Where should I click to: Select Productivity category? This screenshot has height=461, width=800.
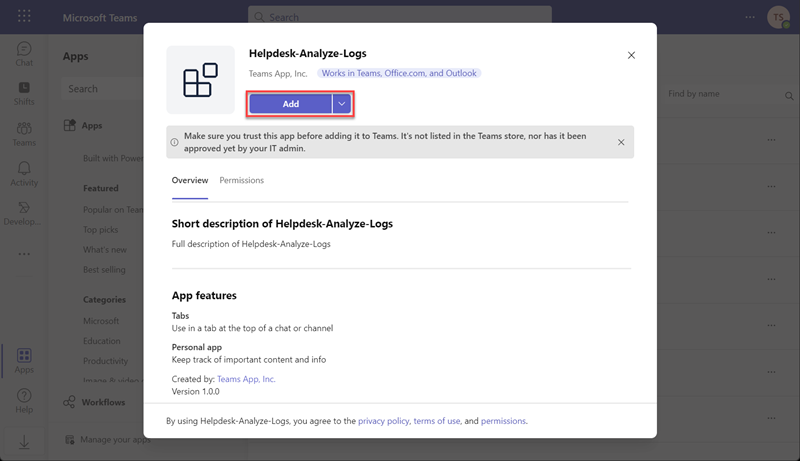(x=105, y=361)
